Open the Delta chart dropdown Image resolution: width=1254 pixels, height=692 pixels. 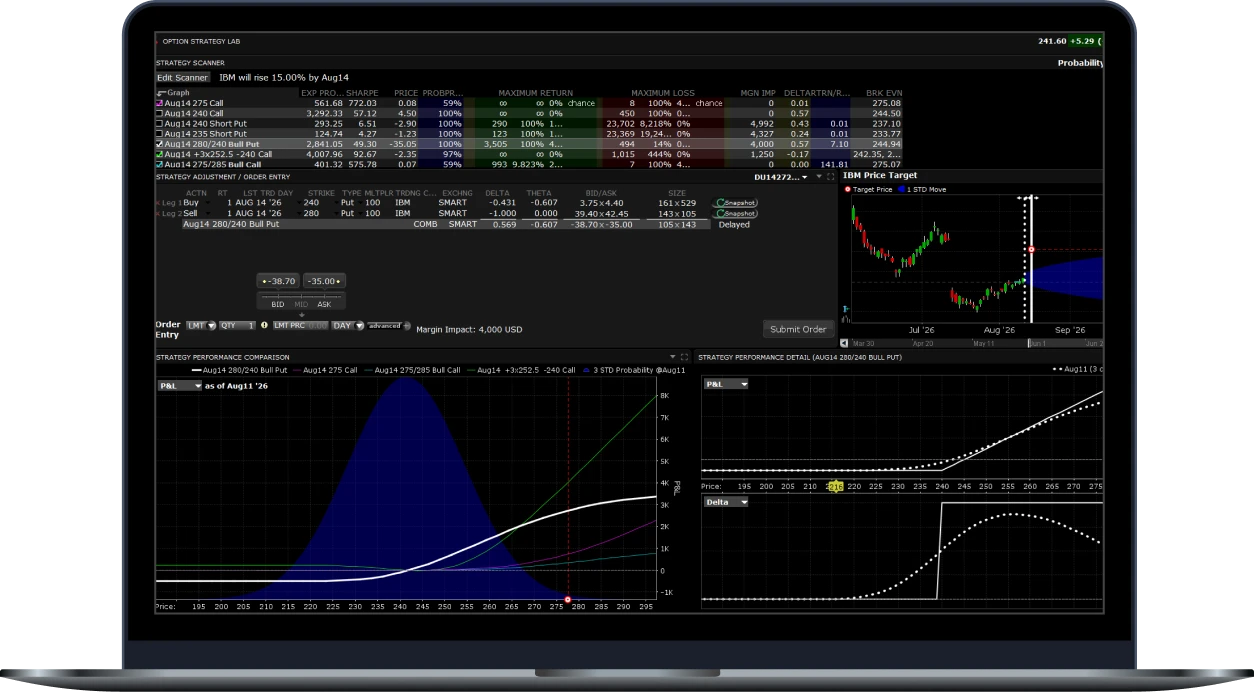click(x=726, y=502)
